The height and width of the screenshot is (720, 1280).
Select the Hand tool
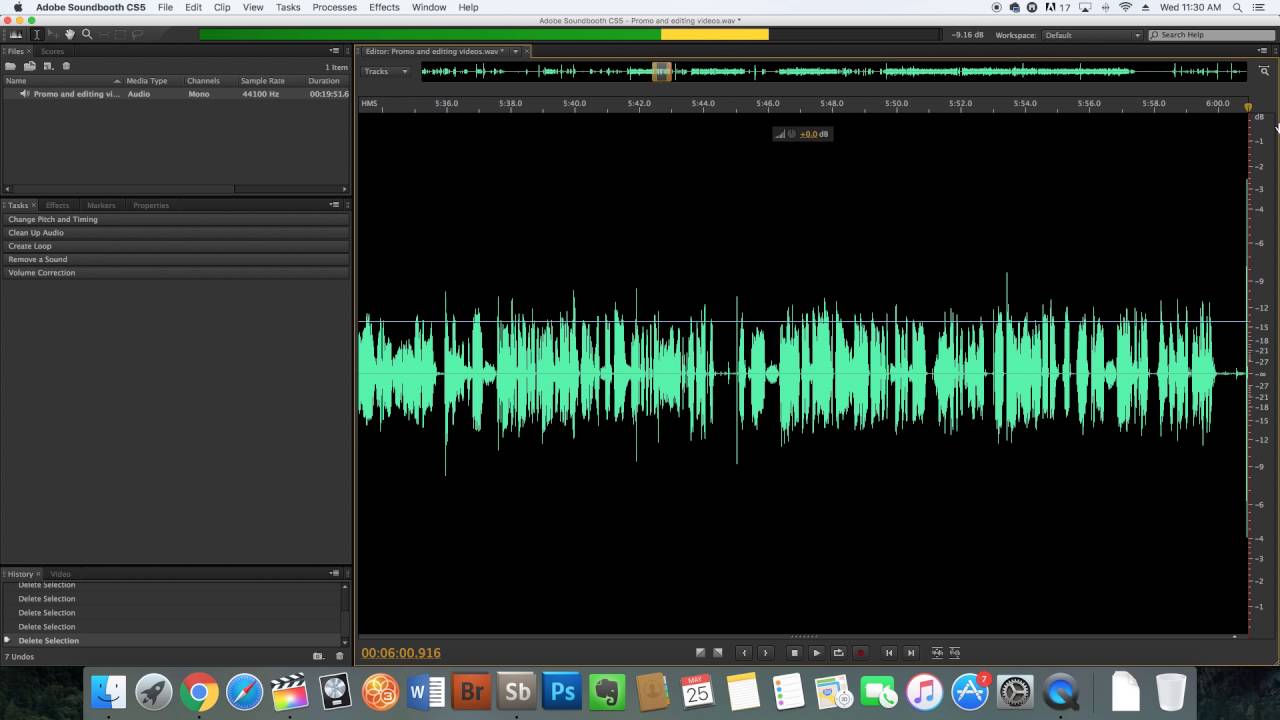tap(70, 34)
